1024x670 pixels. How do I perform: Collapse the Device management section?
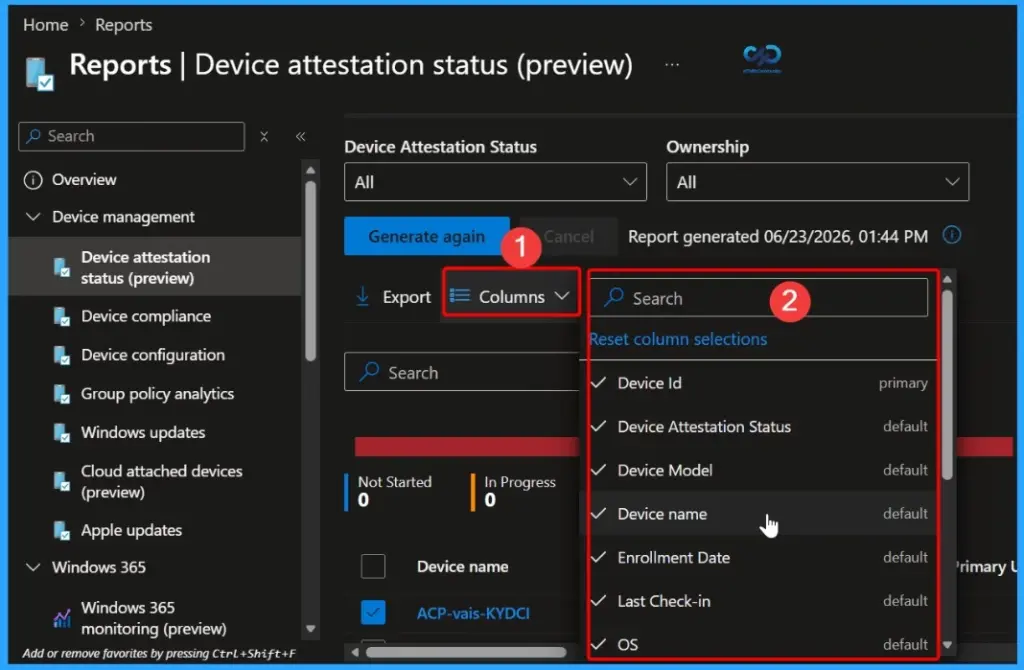[x=33, y=217]
